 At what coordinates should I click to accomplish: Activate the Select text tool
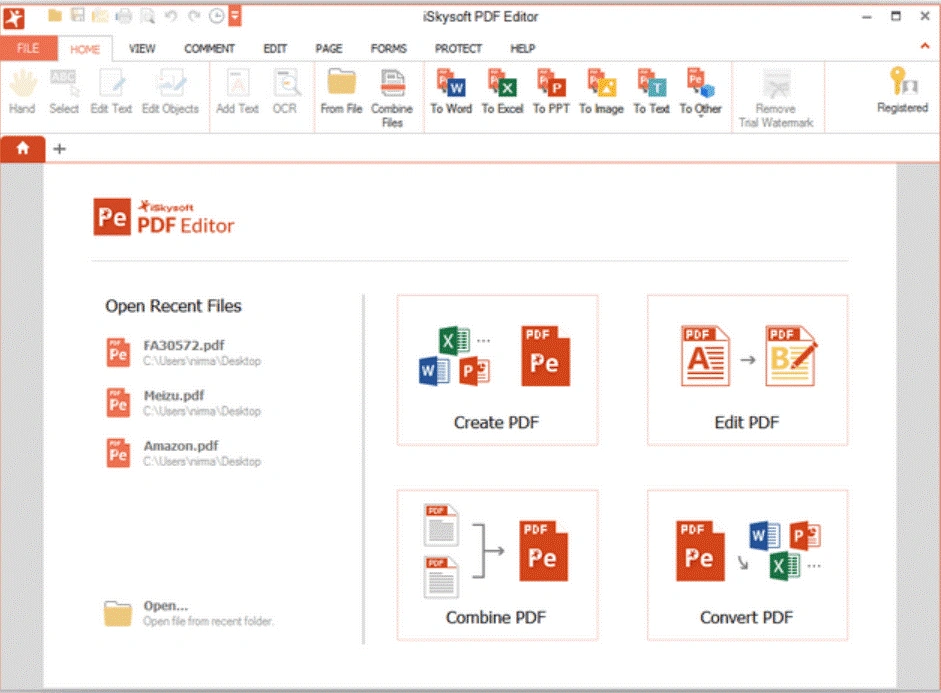(x=64, y=92)
